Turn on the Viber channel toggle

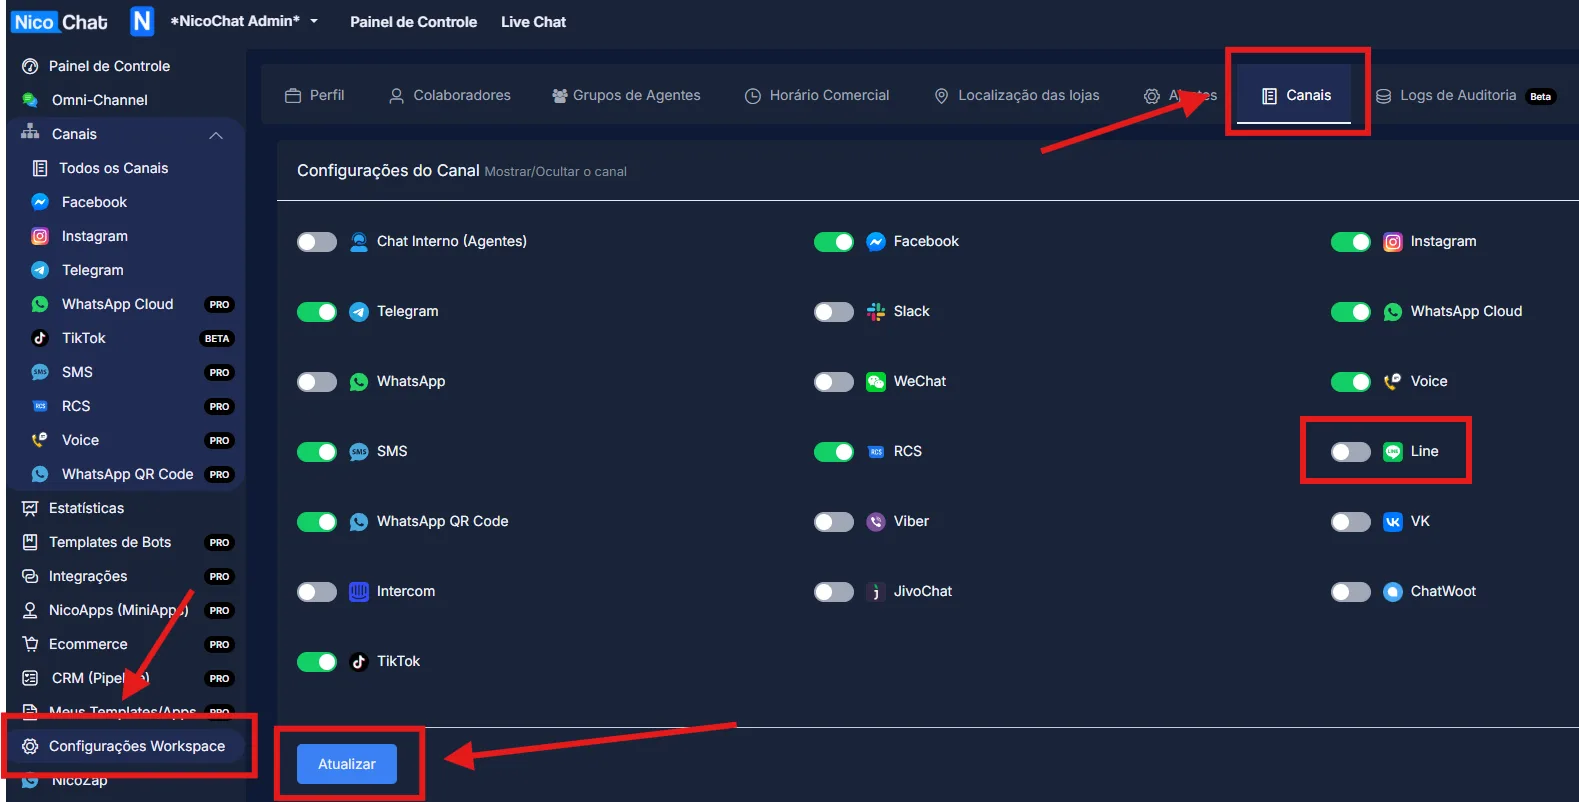[x=834, y=522]
